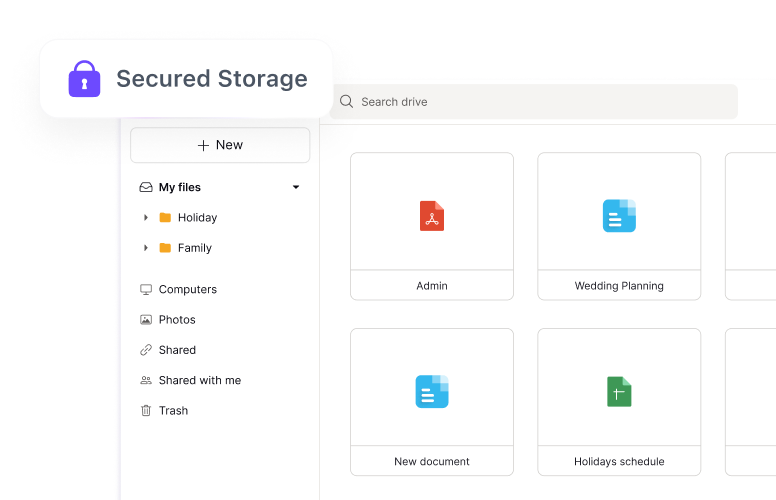Click the Photos image icon
Image resolution: width=776 pixels, height=500 pixels.
point(146,320)
